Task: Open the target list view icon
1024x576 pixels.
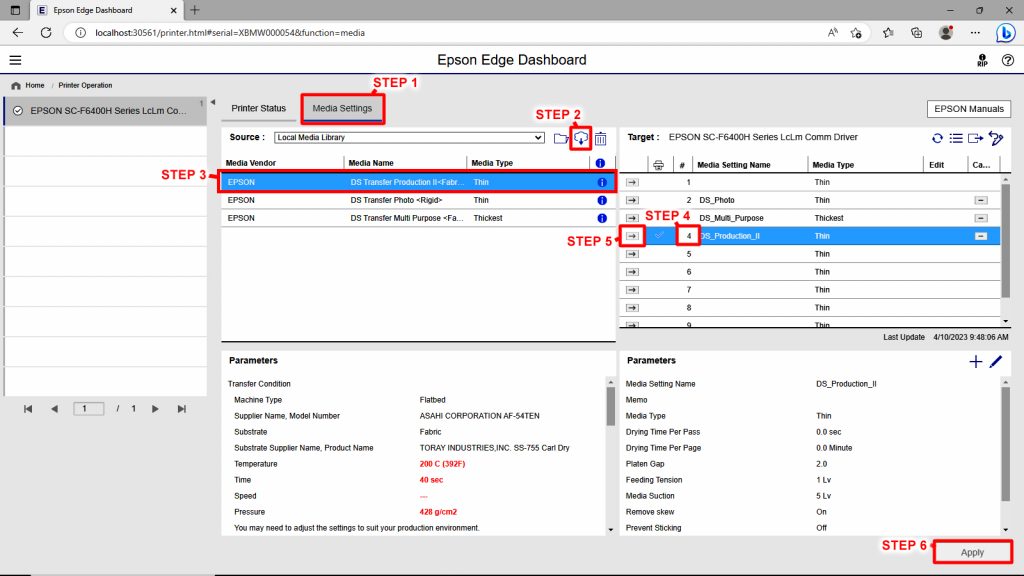Action: (956, 138)
